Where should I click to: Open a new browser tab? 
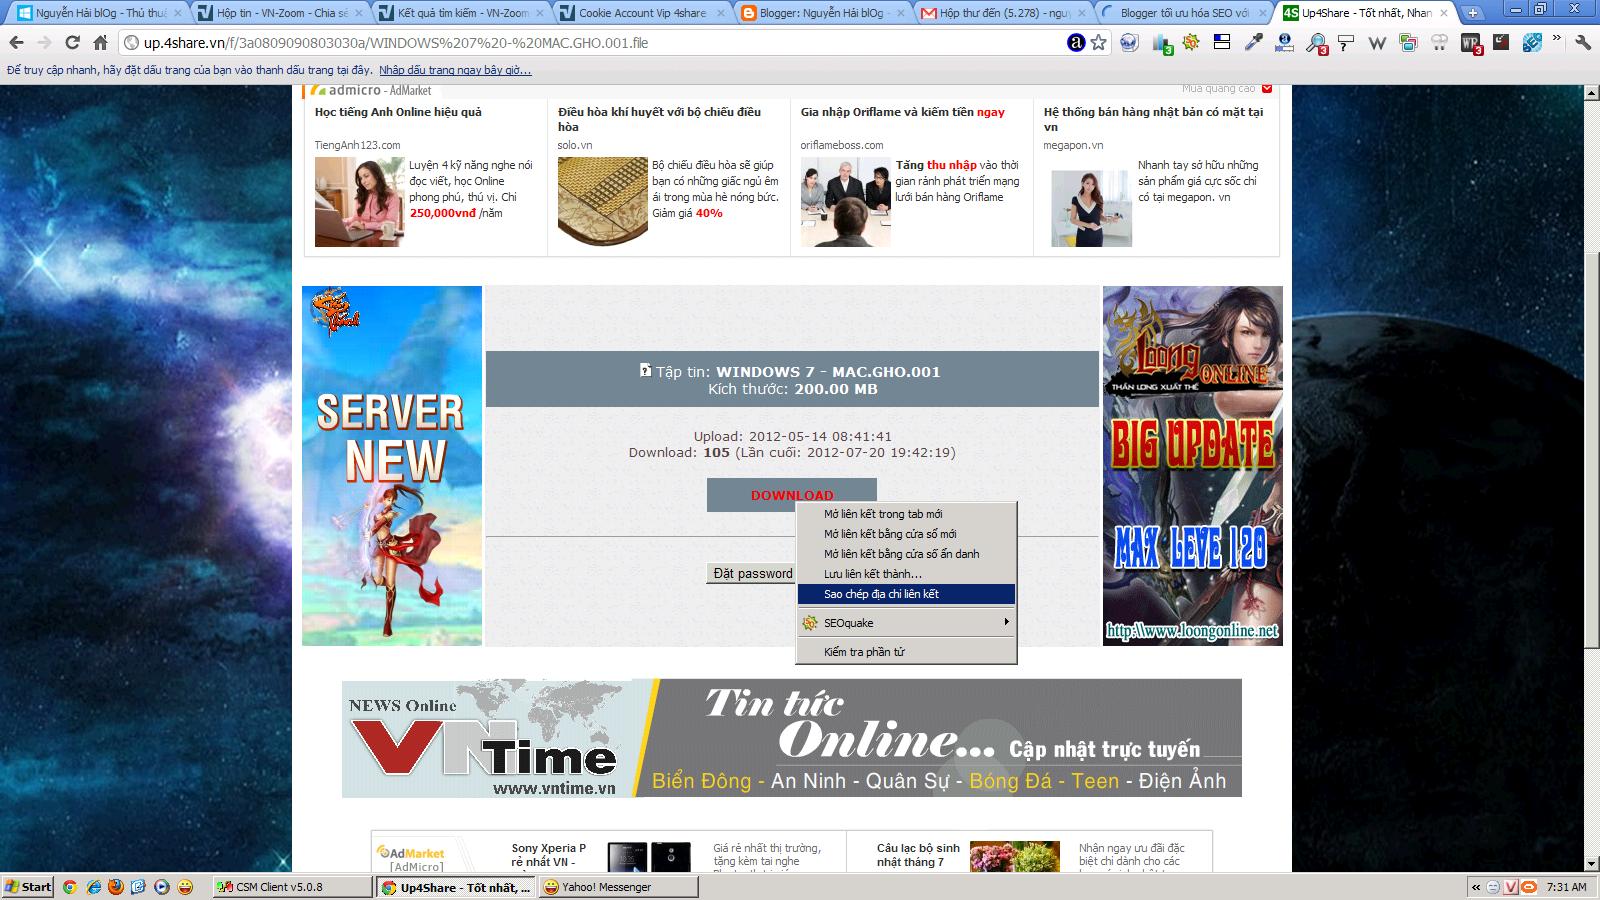coord(1473,13)
